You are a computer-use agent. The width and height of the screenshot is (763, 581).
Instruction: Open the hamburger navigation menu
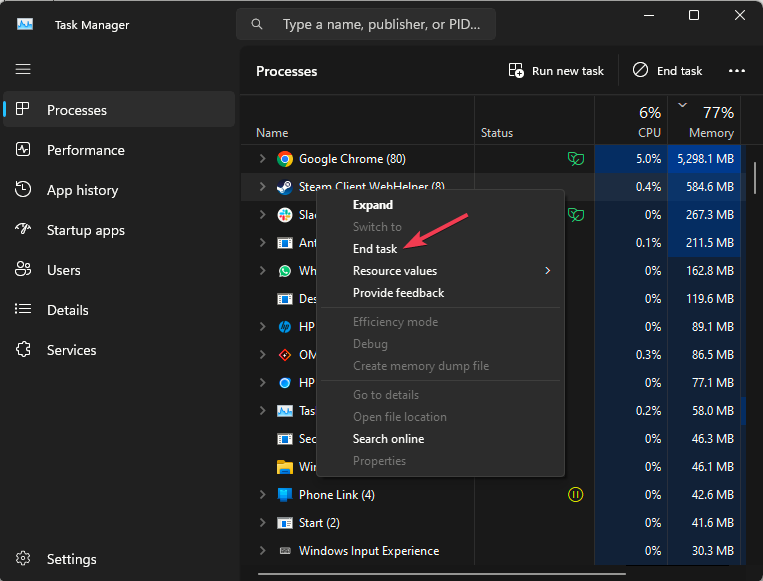pos(23,69)
